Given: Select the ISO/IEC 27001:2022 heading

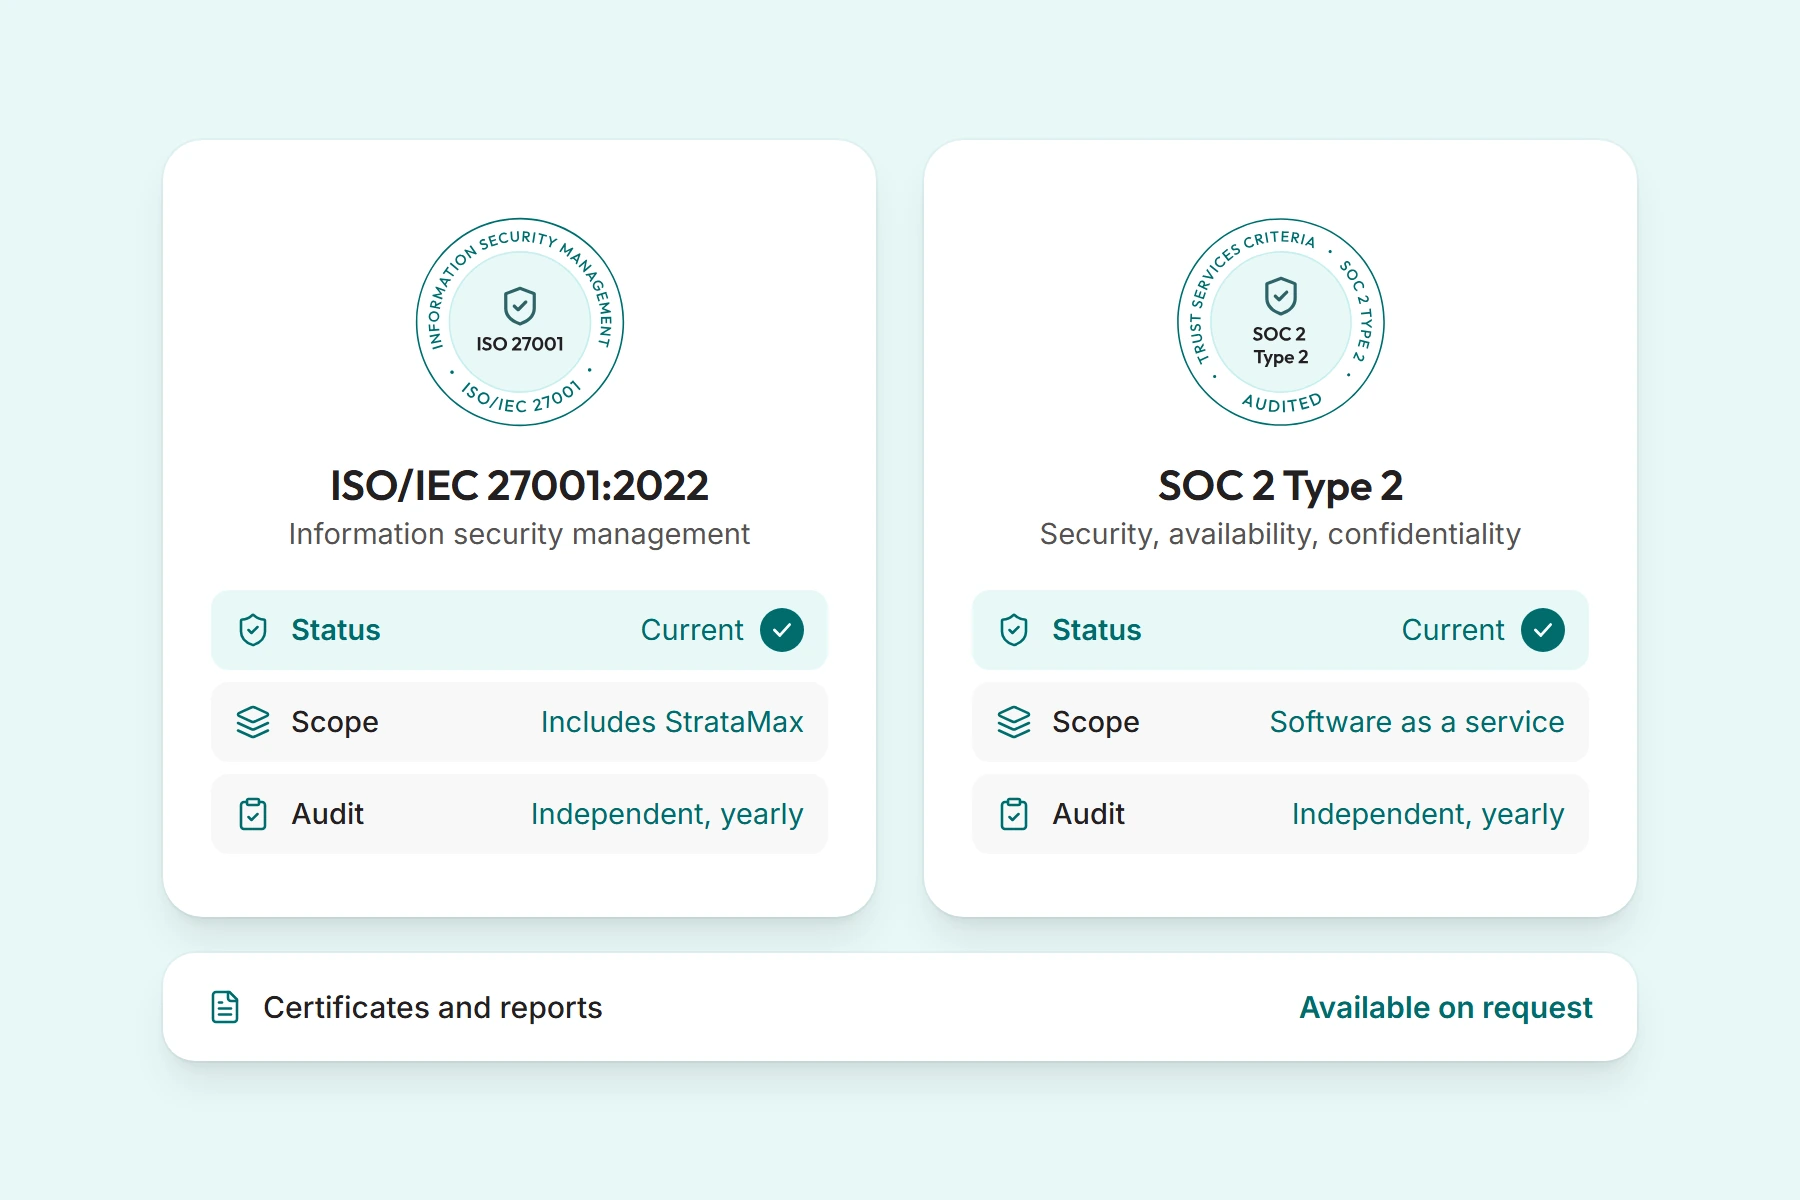Looking at the screenshot, I should pos(520,486).
